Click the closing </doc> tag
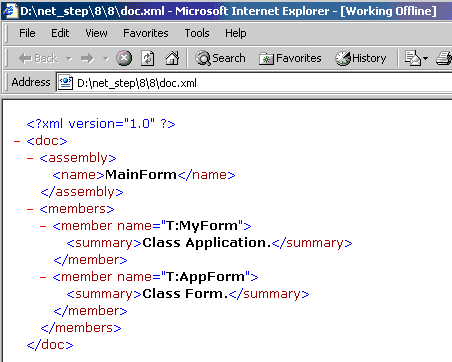Image resolution: width=452 pixels, height=362 pixels. click(x=50, y=345)
